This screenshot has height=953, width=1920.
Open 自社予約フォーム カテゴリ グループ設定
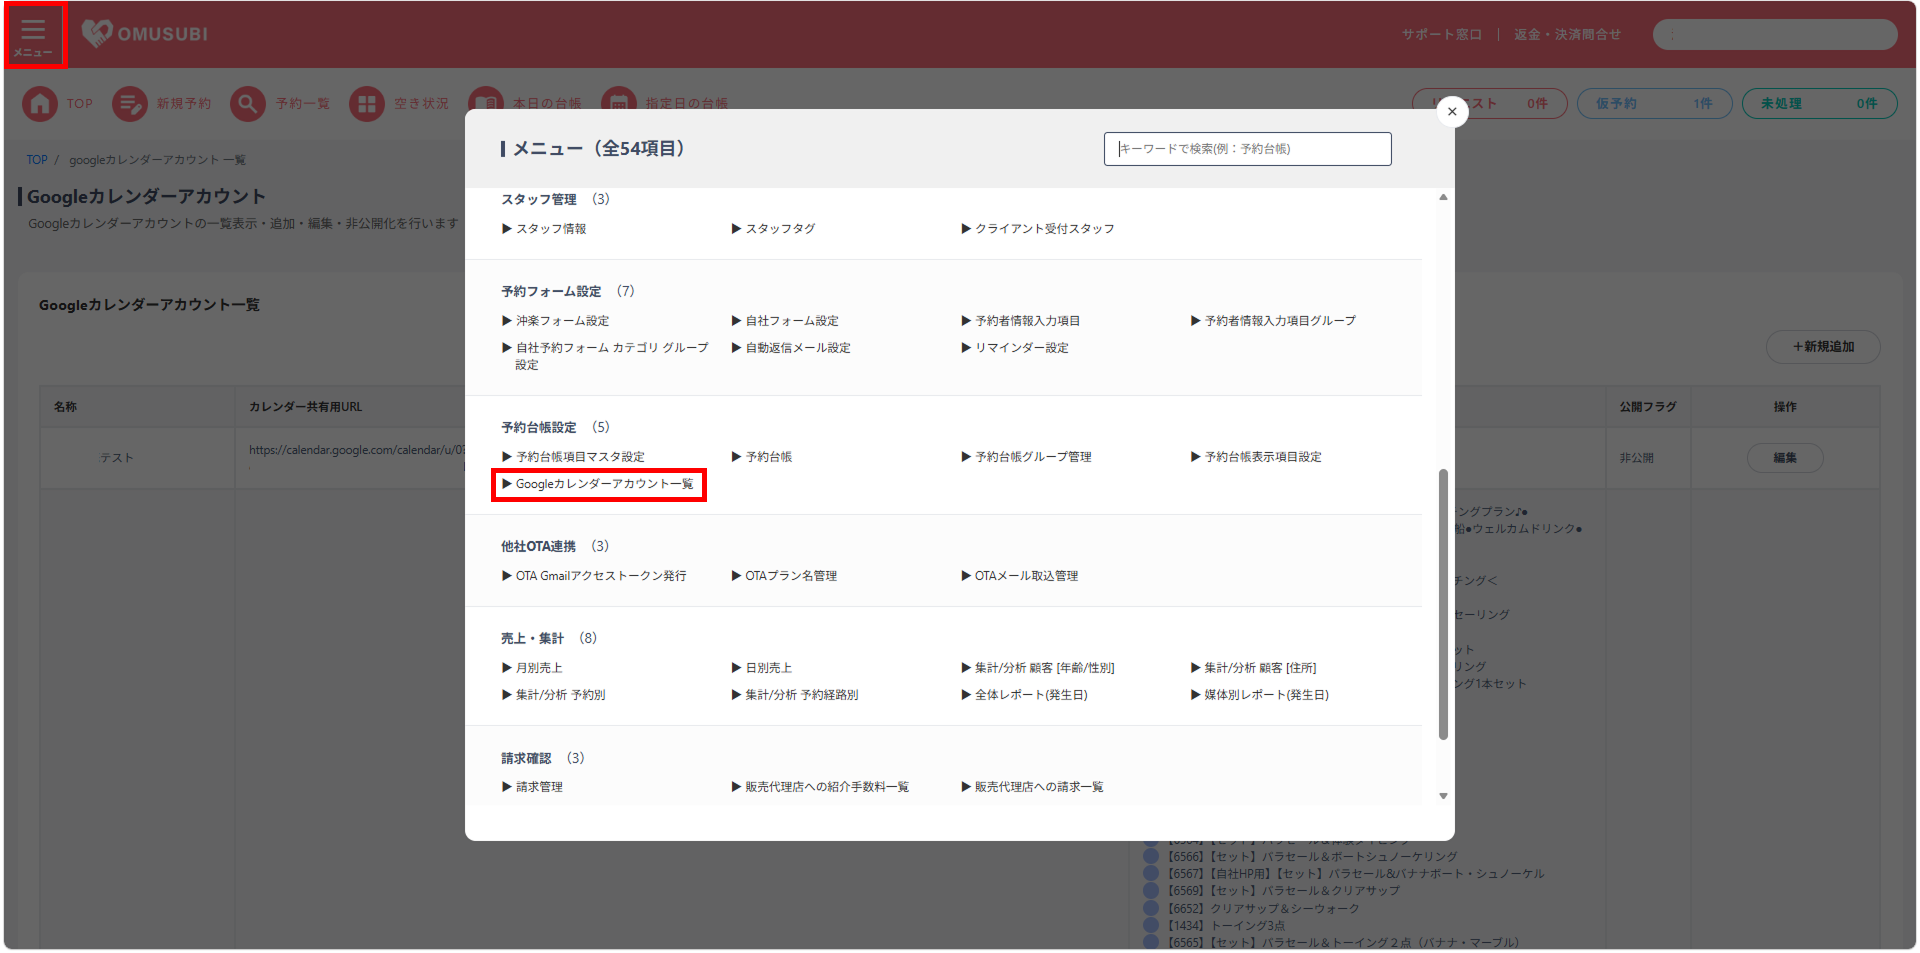pyautogui.click(x=605, y=356)
